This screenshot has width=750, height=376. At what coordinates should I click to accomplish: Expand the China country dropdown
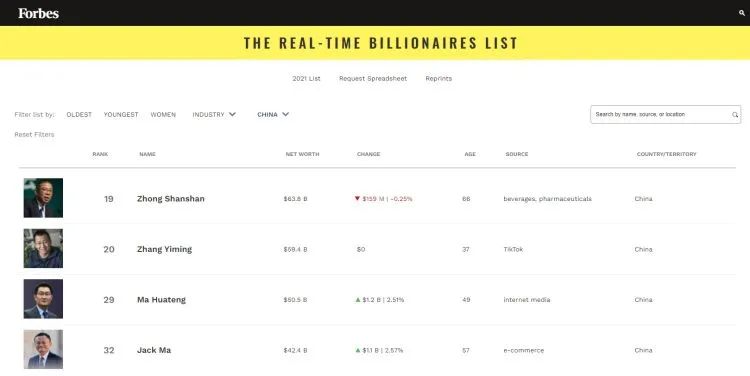[273, 115]
